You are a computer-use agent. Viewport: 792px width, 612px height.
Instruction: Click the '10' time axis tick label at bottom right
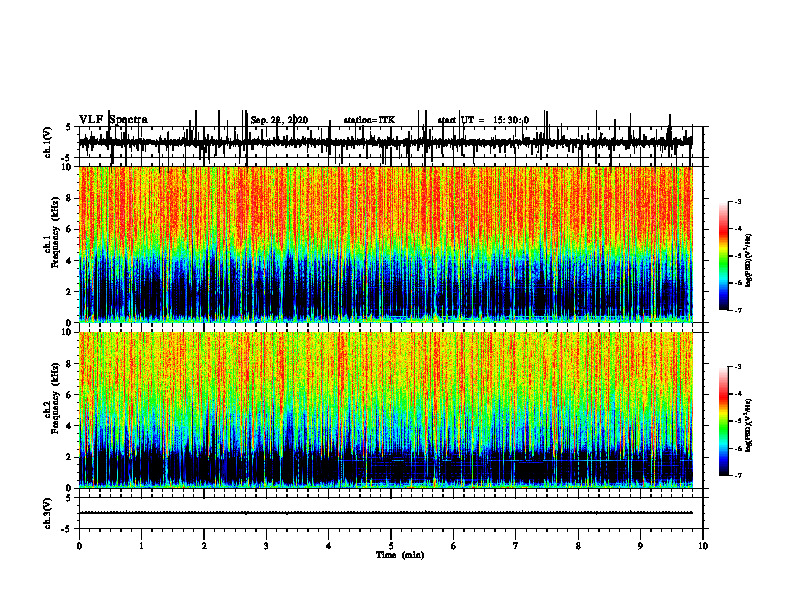(703, 545)
